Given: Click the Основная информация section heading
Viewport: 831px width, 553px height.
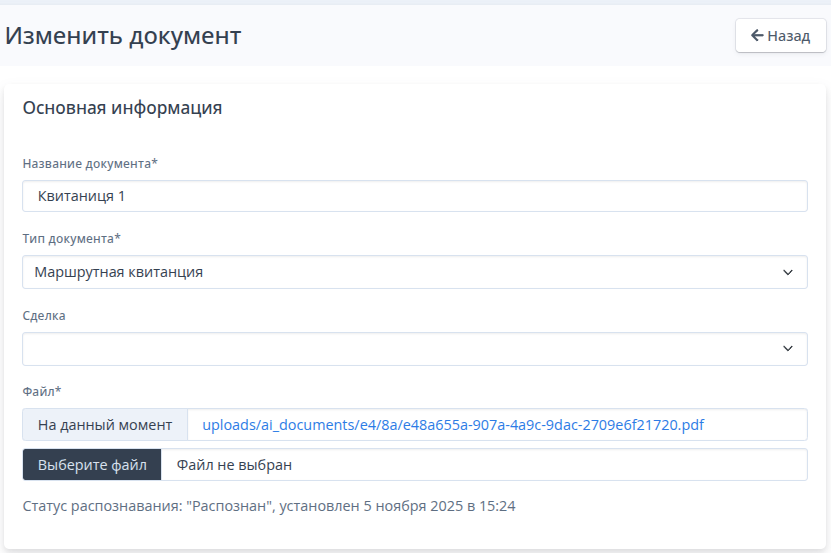Looking at the screenshot, I should (x=122, y=108).
